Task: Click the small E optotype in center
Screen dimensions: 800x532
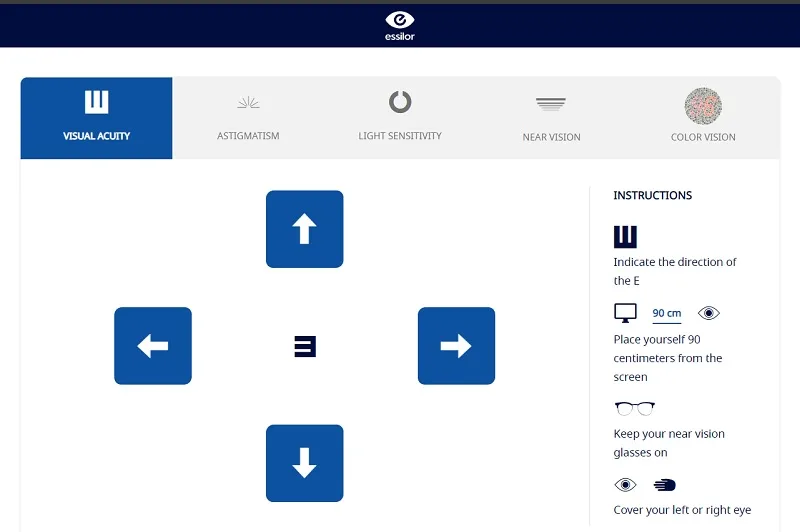Action: coord(305,346)
